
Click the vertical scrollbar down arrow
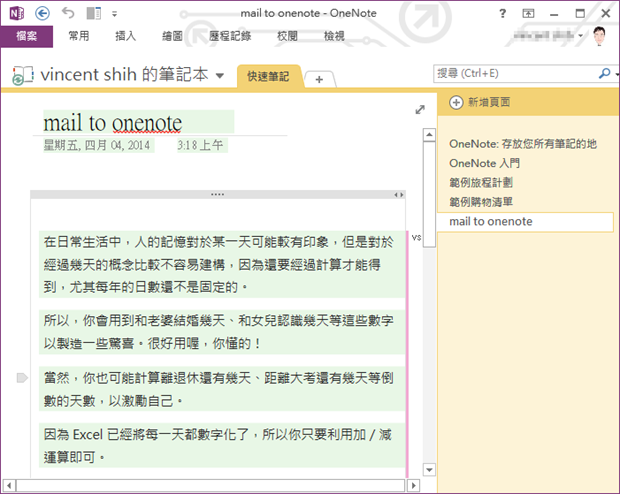pyautogui.click(x=429, y=469)
